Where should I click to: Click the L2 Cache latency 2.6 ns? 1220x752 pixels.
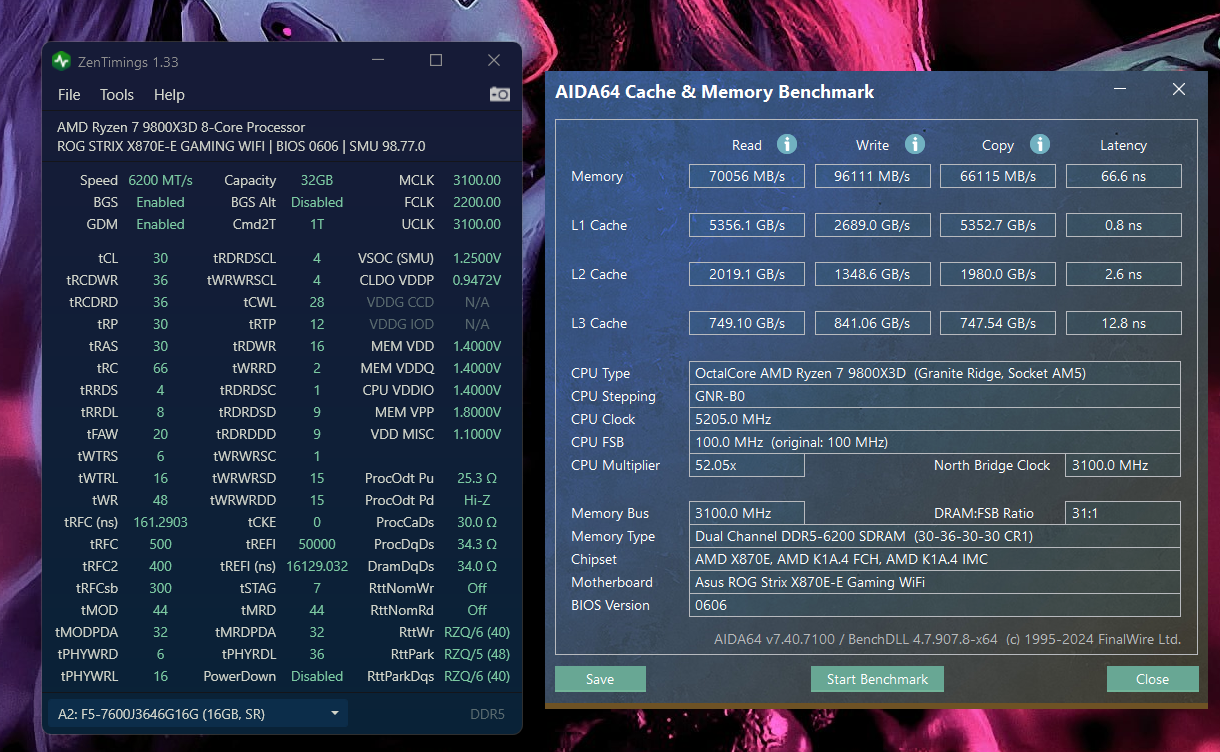point(1123,274)
